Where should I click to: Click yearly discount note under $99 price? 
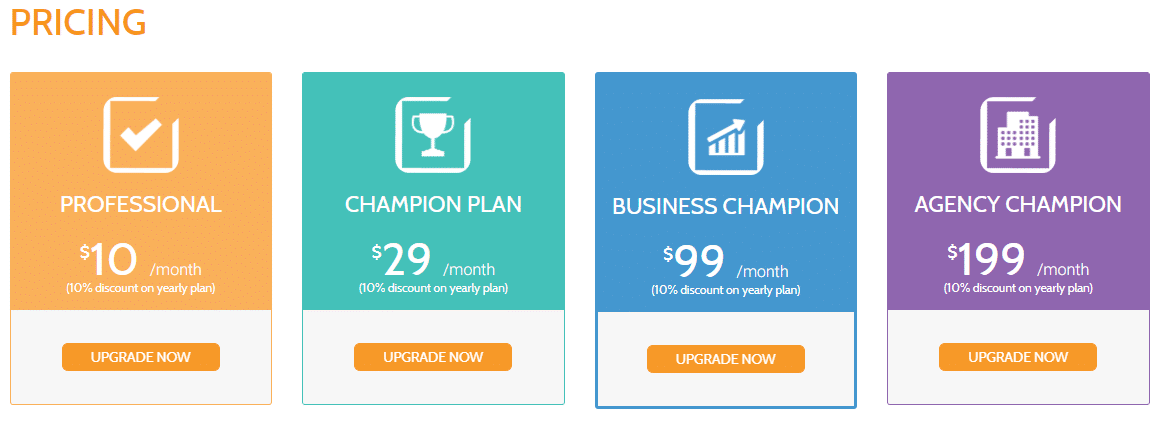[x=726, y=291]
